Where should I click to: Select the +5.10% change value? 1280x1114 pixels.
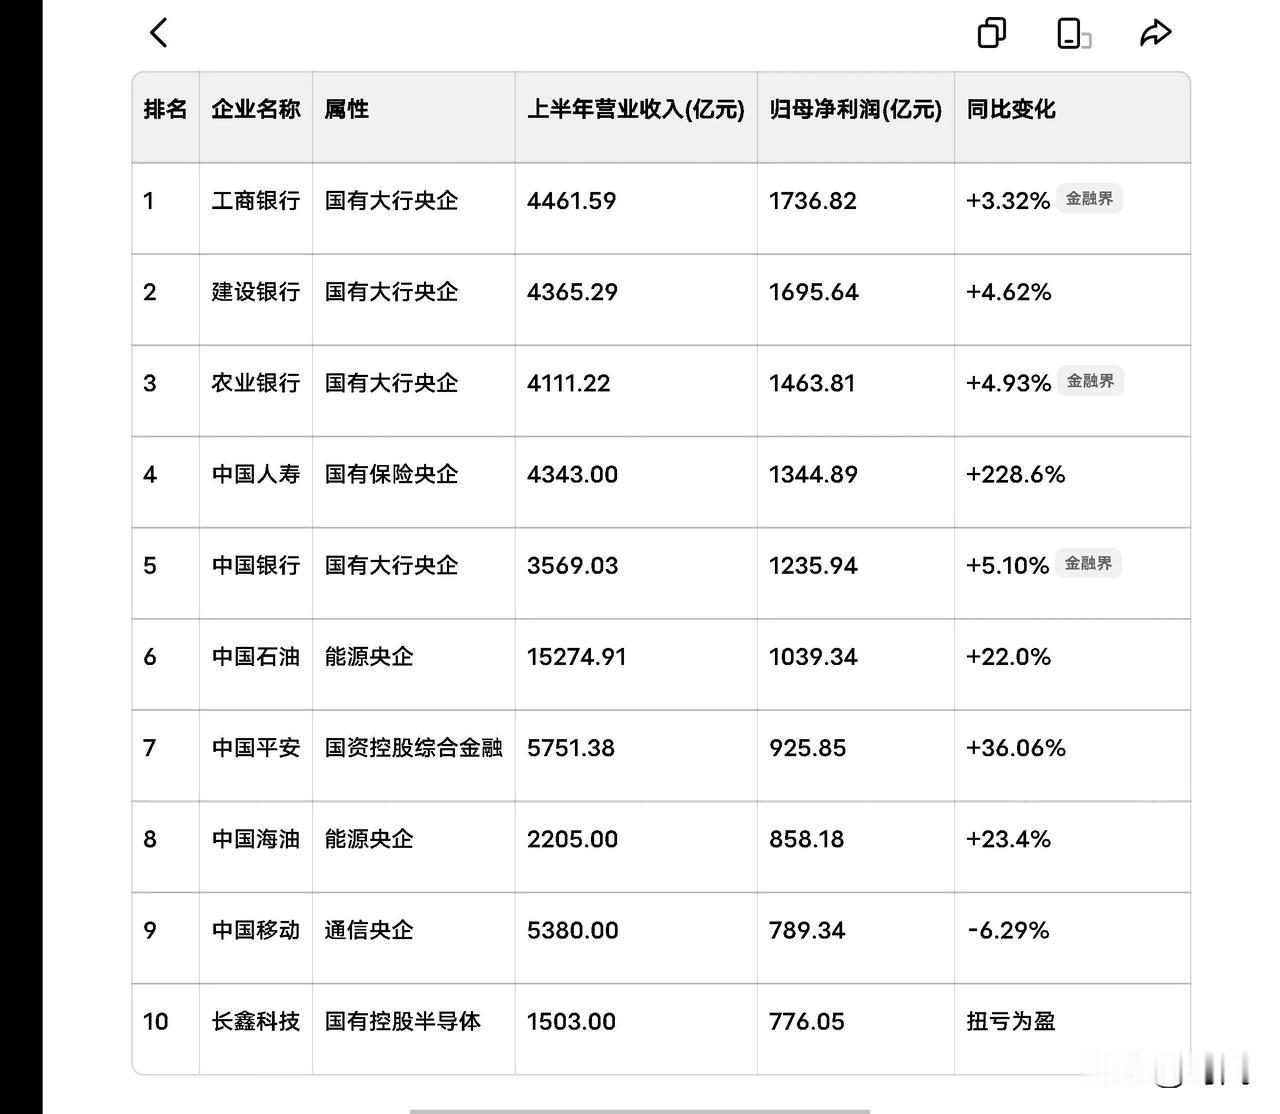pyautogui.click(x=1008, y=565)
